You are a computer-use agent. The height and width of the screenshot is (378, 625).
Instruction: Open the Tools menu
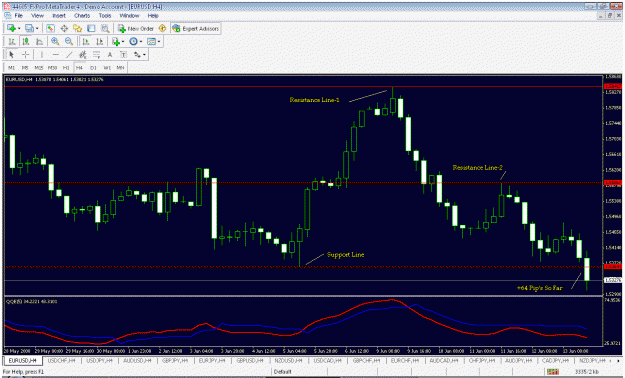[x=105, y=16]
